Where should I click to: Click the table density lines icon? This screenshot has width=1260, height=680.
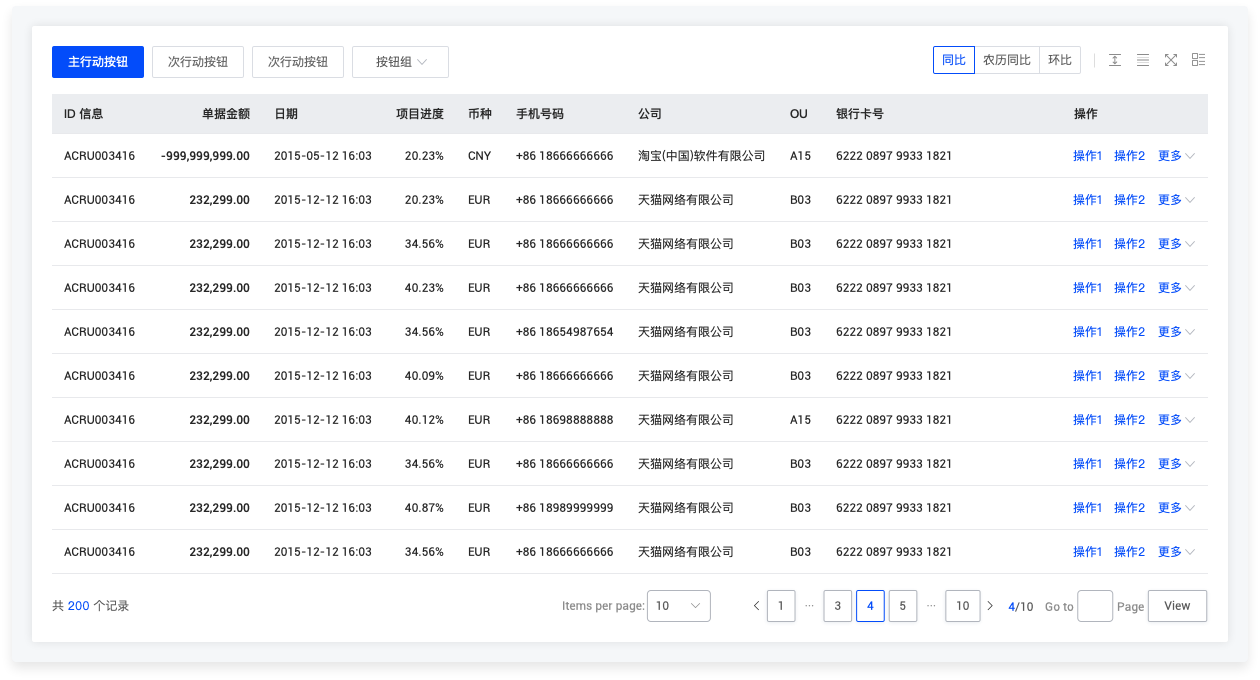[1143, 60]
